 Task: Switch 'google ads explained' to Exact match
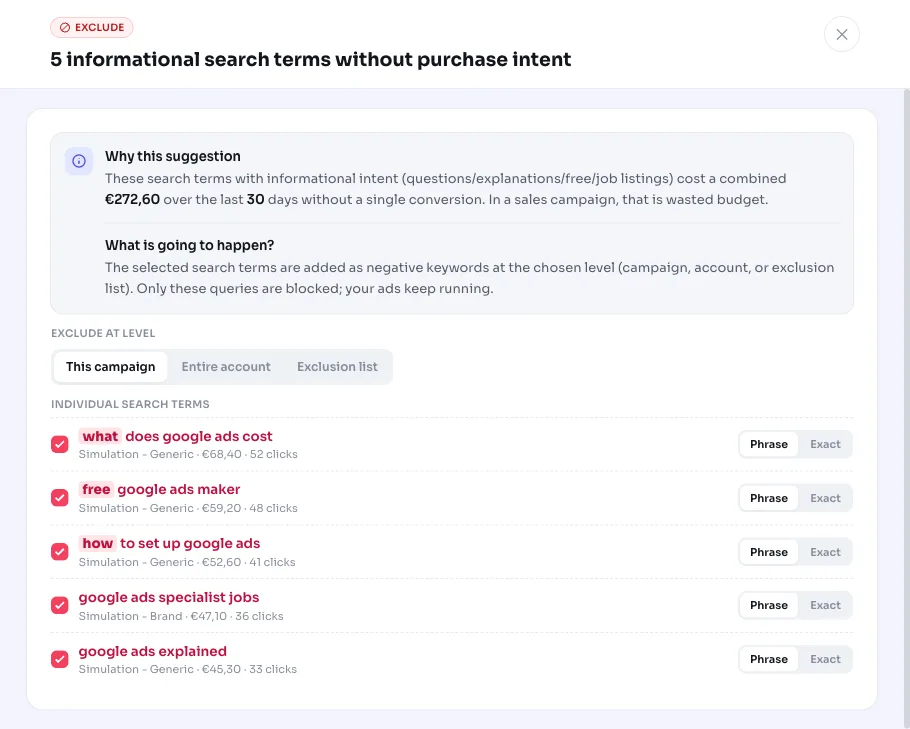pos(825,659)
